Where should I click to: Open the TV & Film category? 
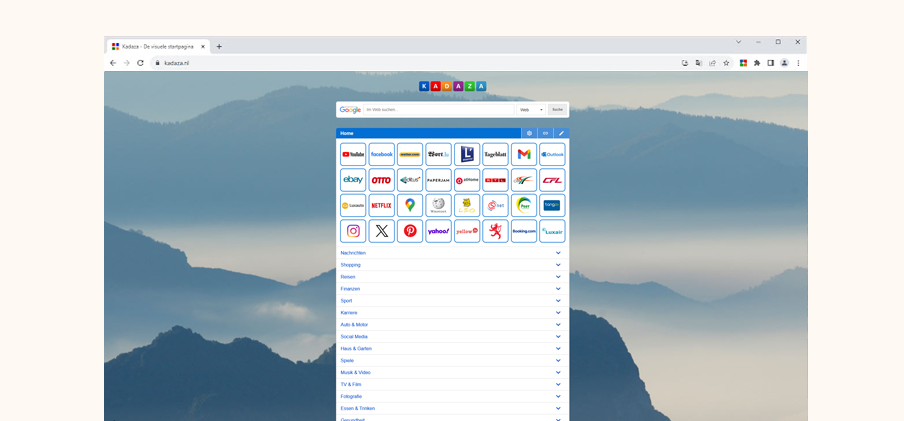[453, 384]
